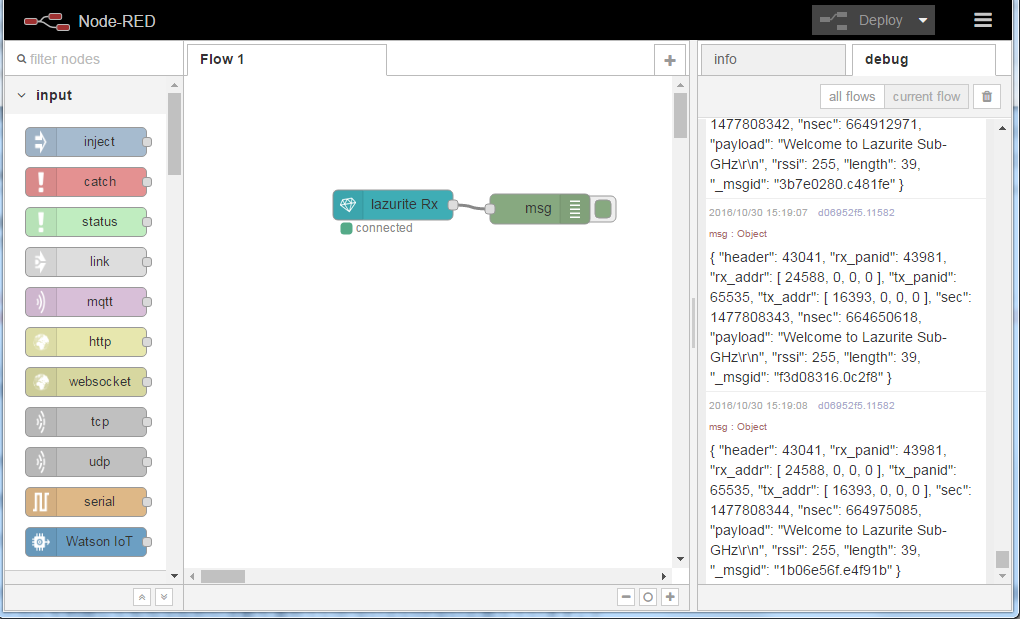Click the debug panel scrollbar thumb
Viewport: 1021px width, 619px height.
click(x=1002, y=559)
